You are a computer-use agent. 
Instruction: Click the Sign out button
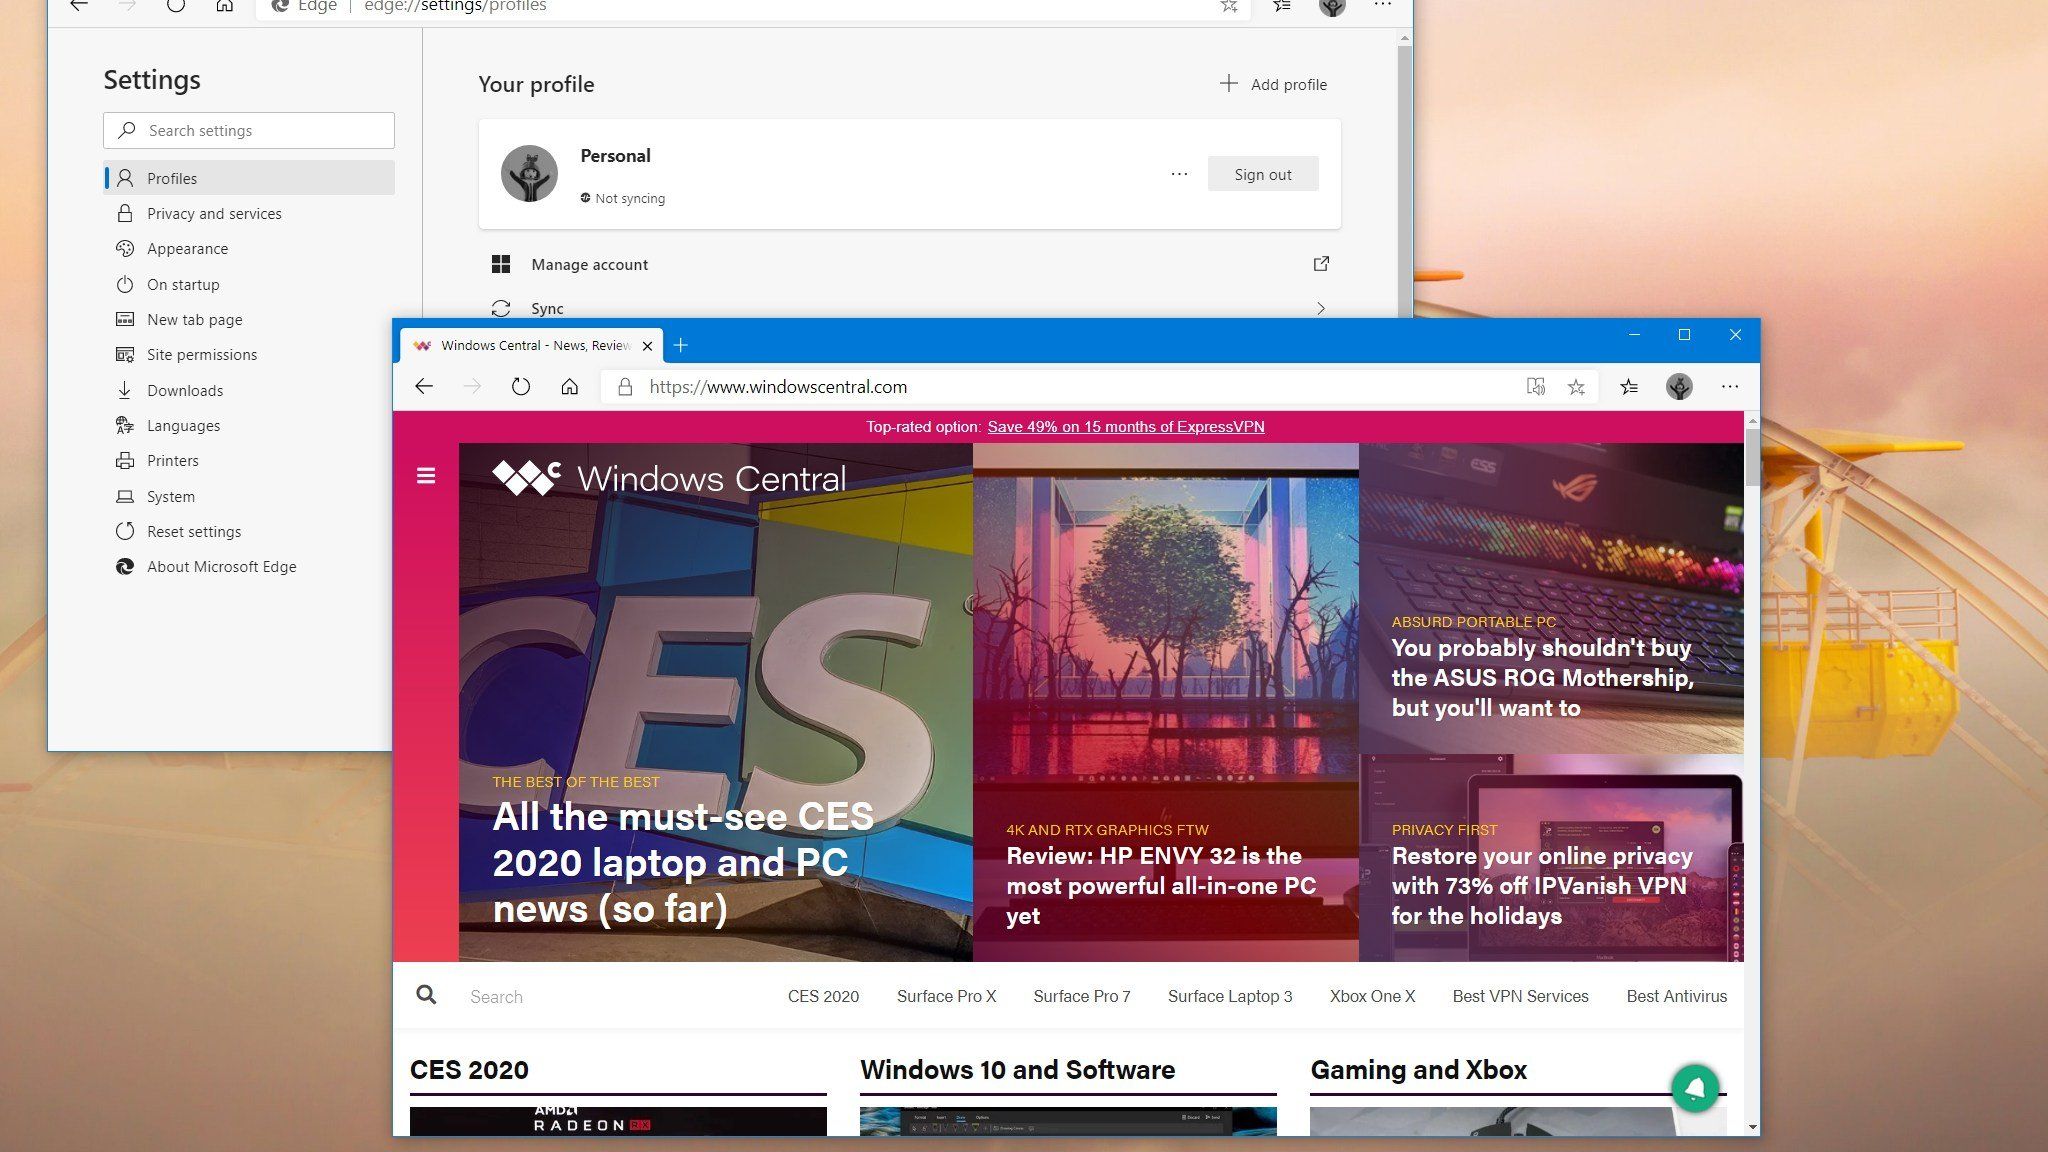click(1263, 174)
